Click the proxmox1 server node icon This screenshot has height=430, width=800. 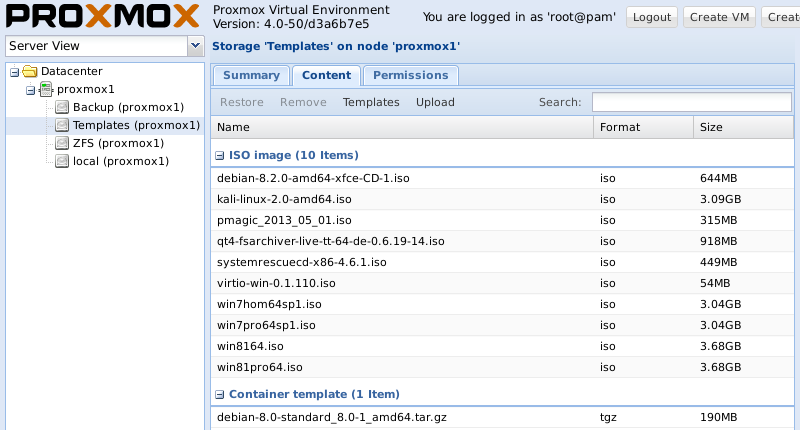tap(46, 89)
